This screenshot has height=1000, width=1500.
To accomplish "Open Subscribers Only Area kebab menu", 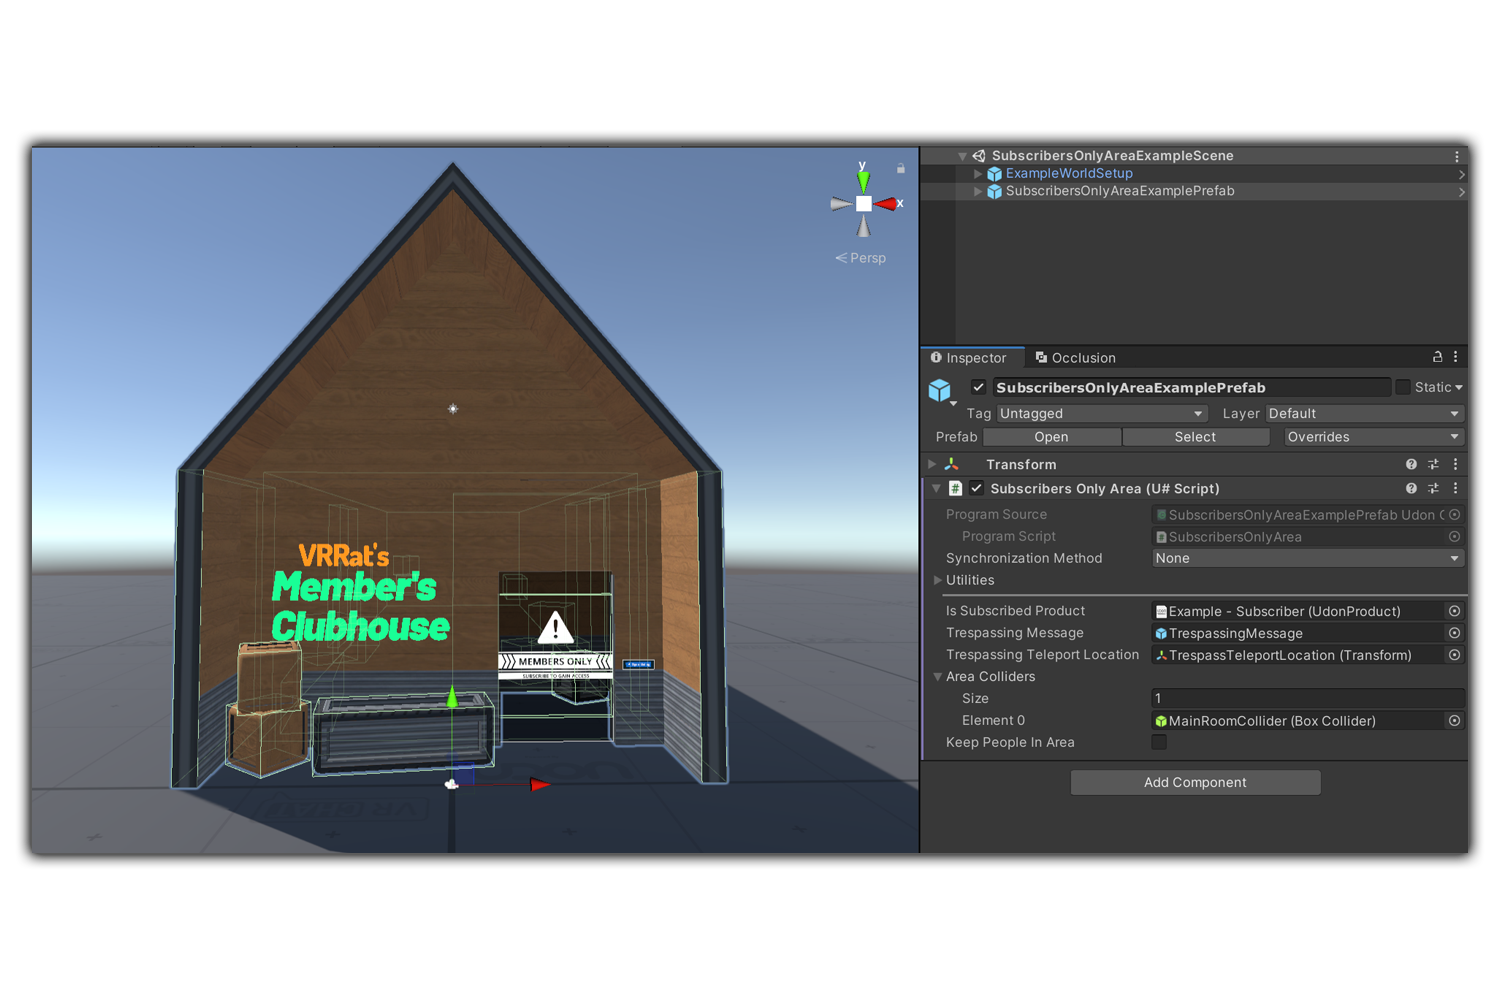I will [1456, 489].
